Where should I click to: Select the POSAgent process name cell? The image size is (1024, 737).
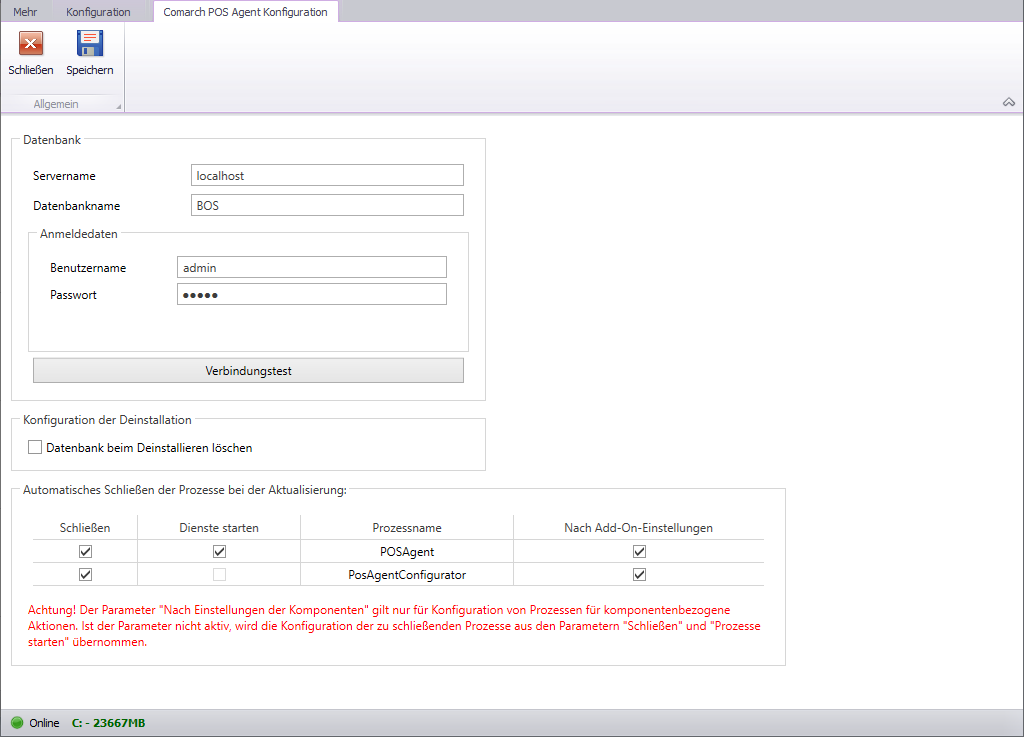tap(407, 552)
